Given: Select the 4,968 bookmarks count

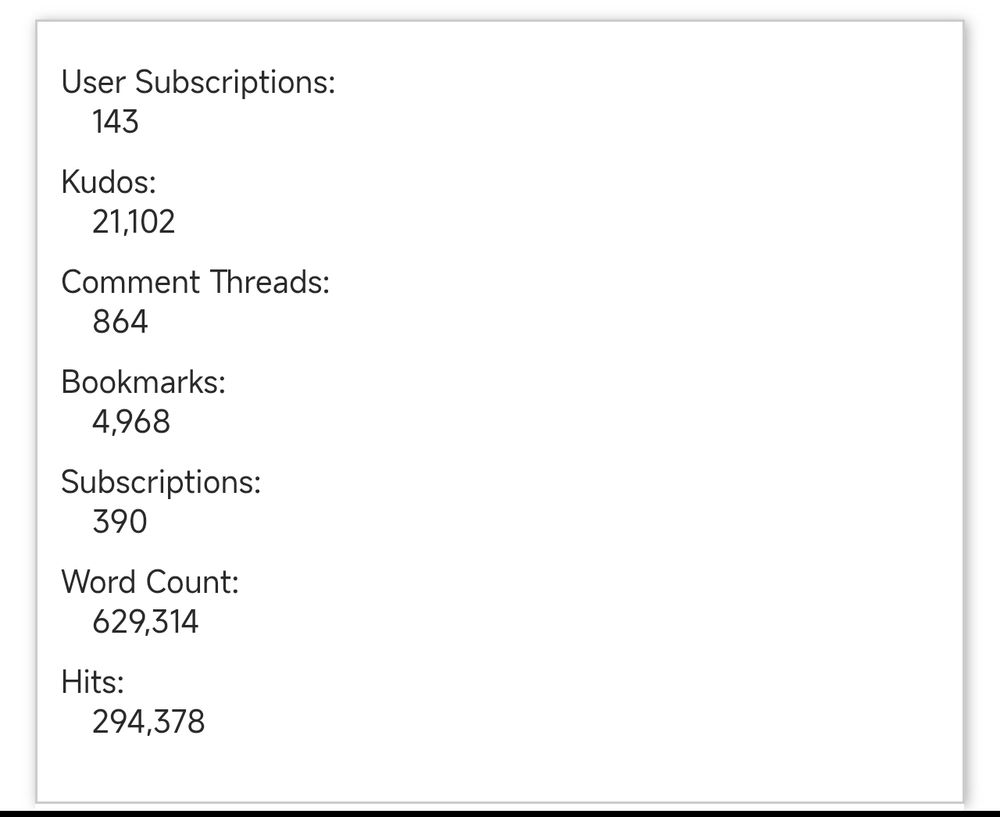Looking at the screenshot, I should tap(131, 422).
